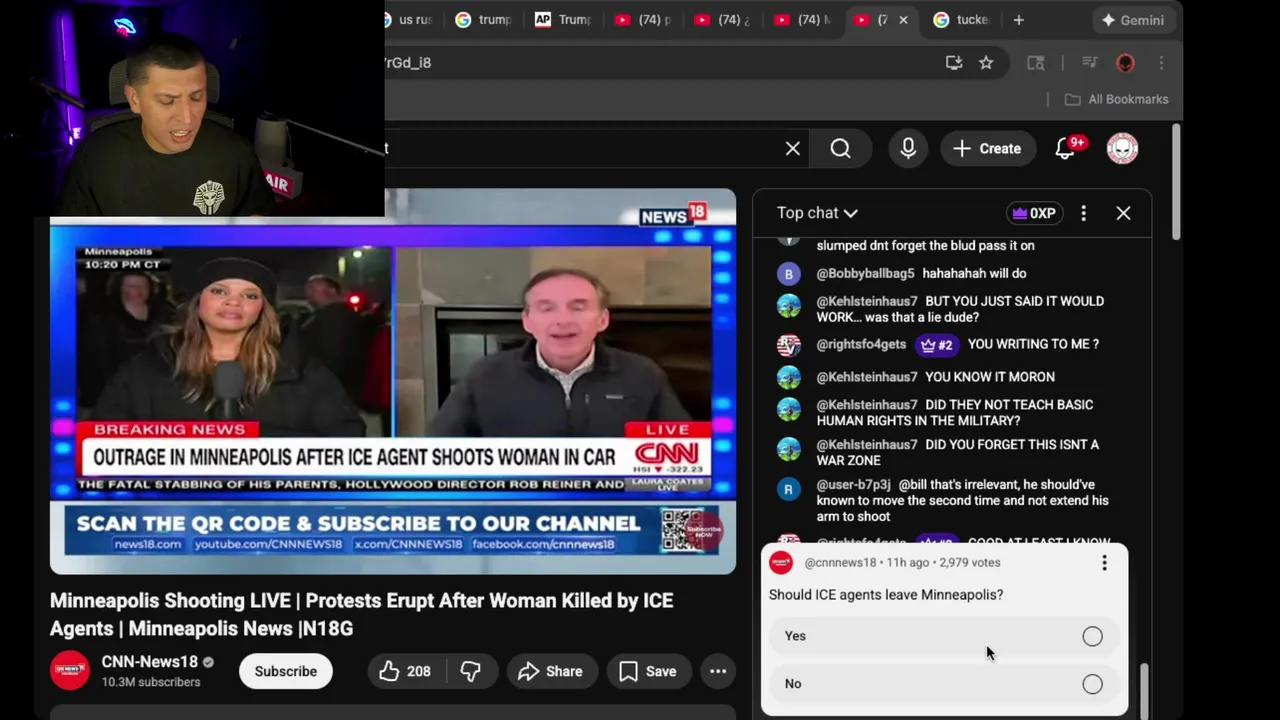Share the Minneapolis Shooting video
The height and width of the screenshot is (720, 1280).
coord(550,671)
